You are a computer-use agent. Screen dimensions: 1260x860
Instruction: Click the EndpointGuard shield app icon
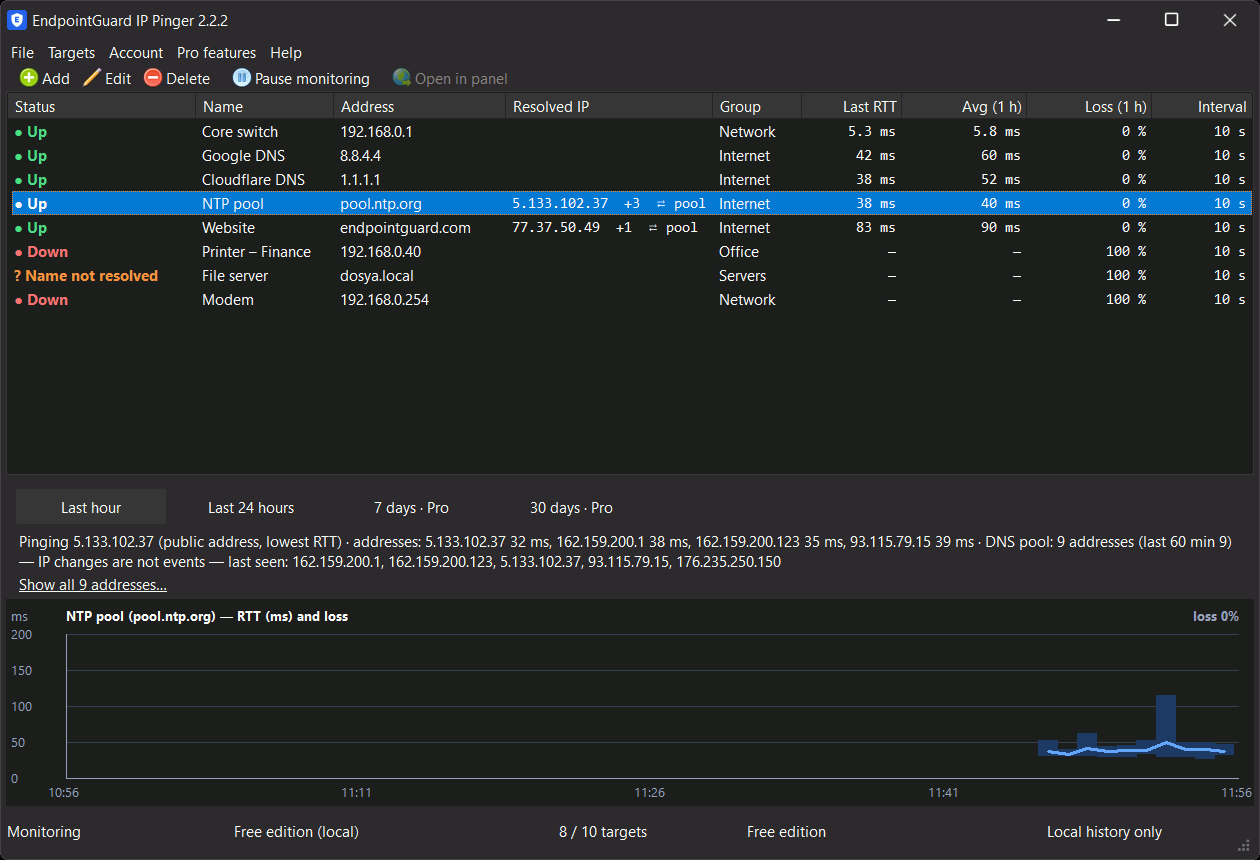pyautogui.click(x=17, y=20)
